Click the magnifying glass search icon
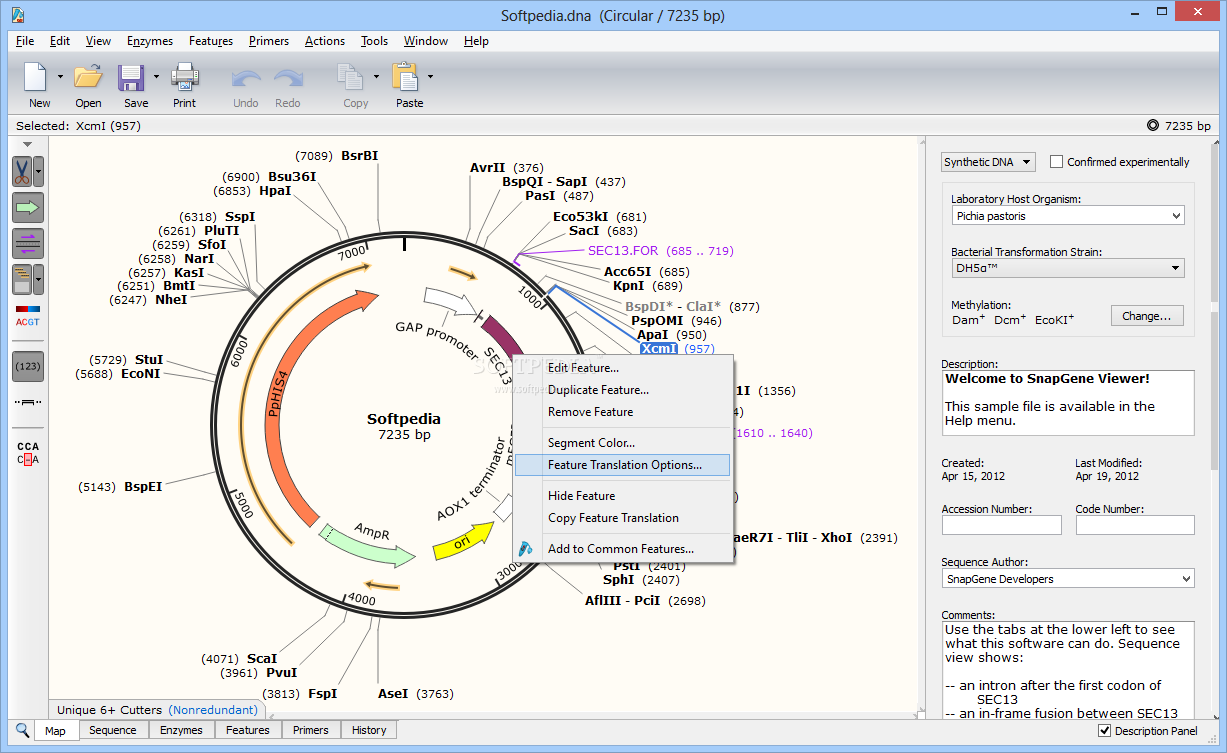 point(23,730)
